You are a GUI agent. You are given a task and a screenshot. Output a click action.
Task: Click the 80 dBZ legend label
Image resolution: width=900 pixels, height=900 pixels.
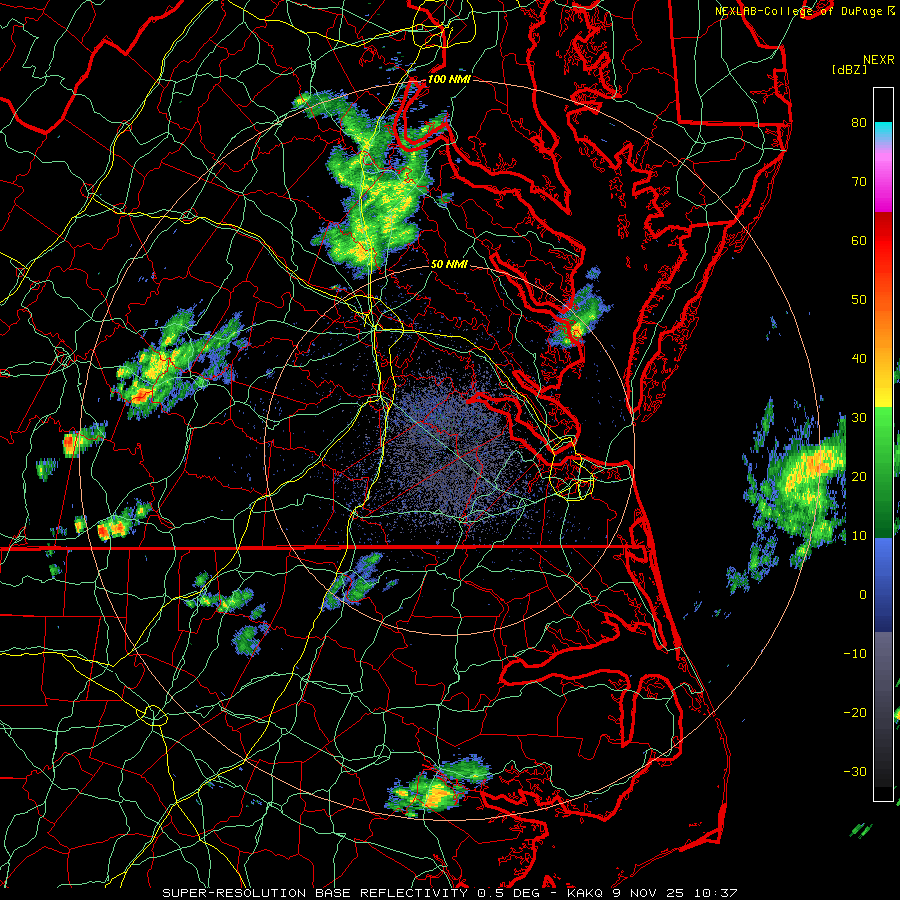click(x=859, y=122)
